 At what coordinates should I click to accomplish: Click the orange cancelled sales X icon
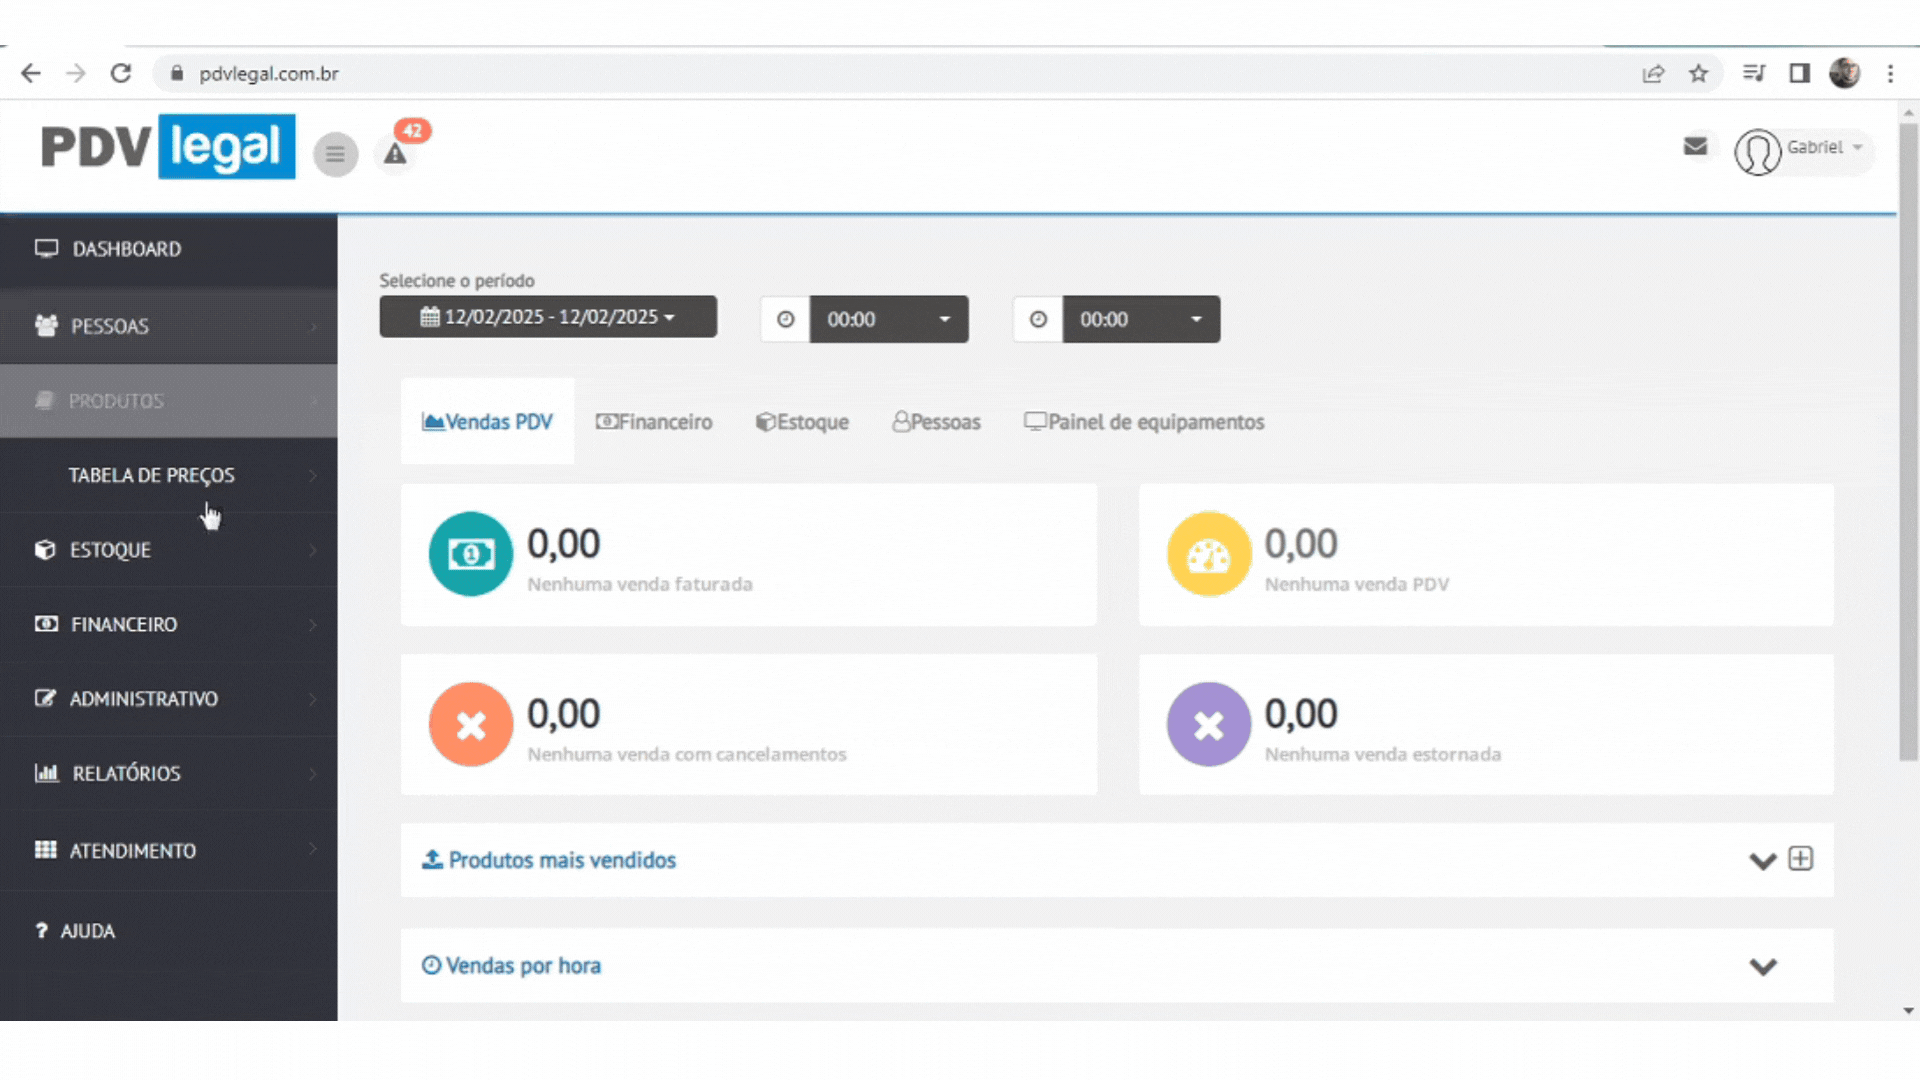tap(470, 724)
